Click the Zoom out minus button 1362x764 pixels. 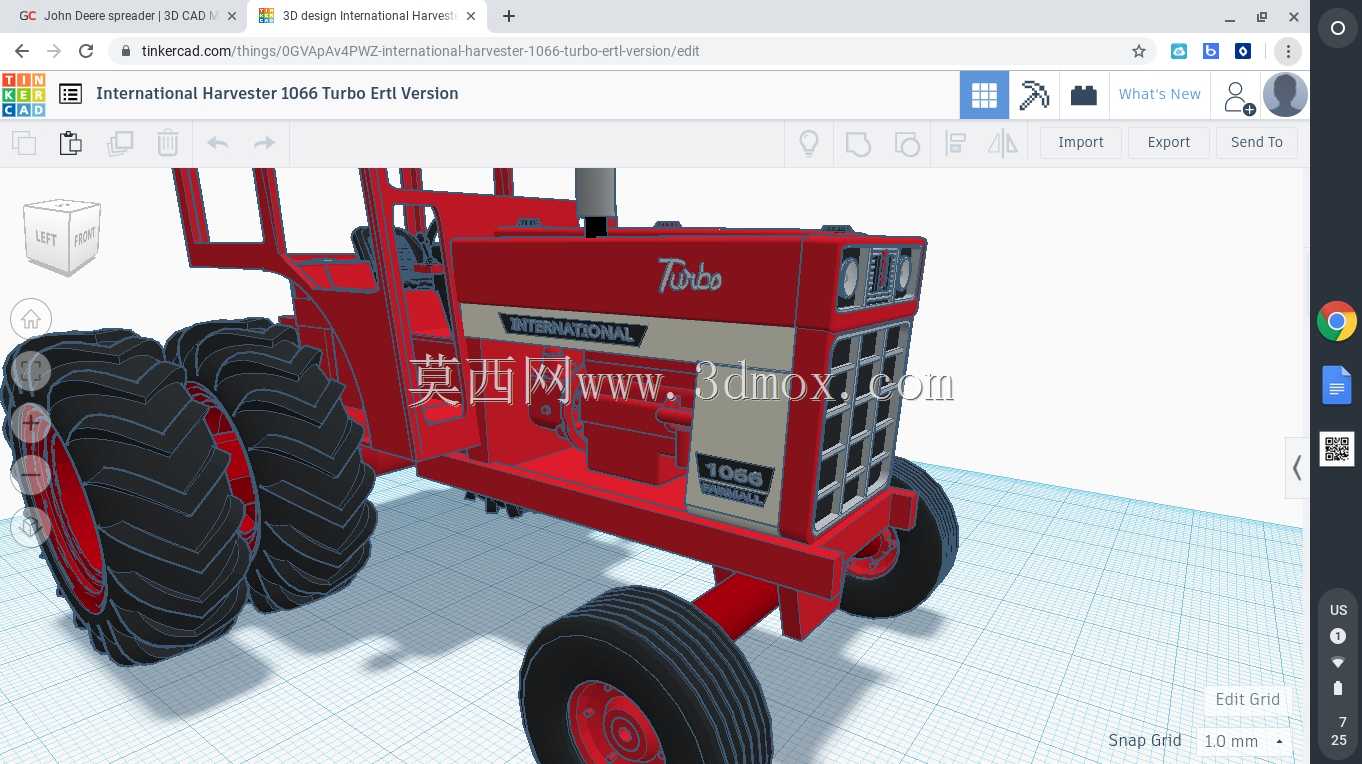[x=31, y=474]
